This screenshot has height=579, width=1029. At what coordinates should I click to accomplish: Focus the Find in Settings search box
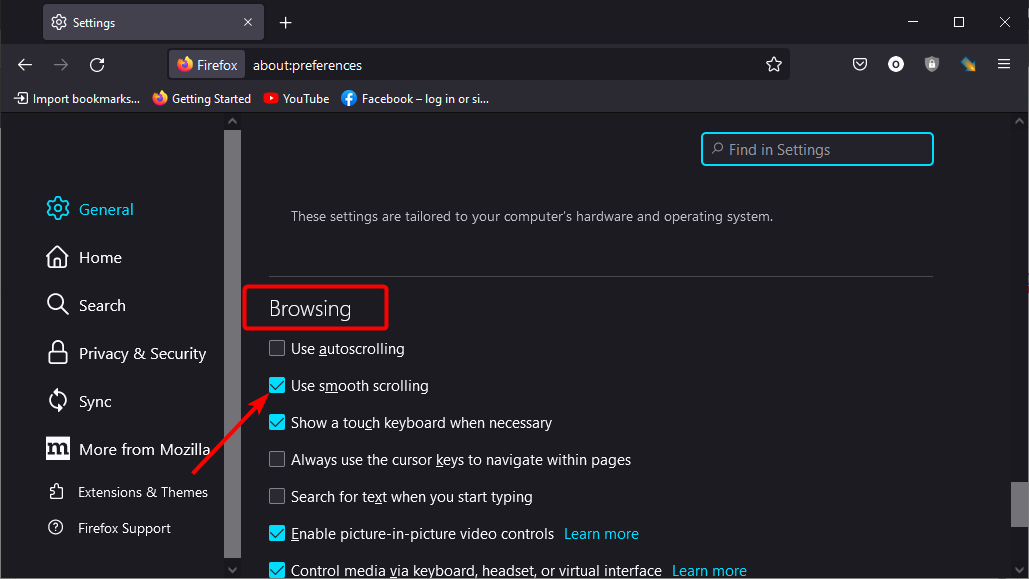(817, 149)
